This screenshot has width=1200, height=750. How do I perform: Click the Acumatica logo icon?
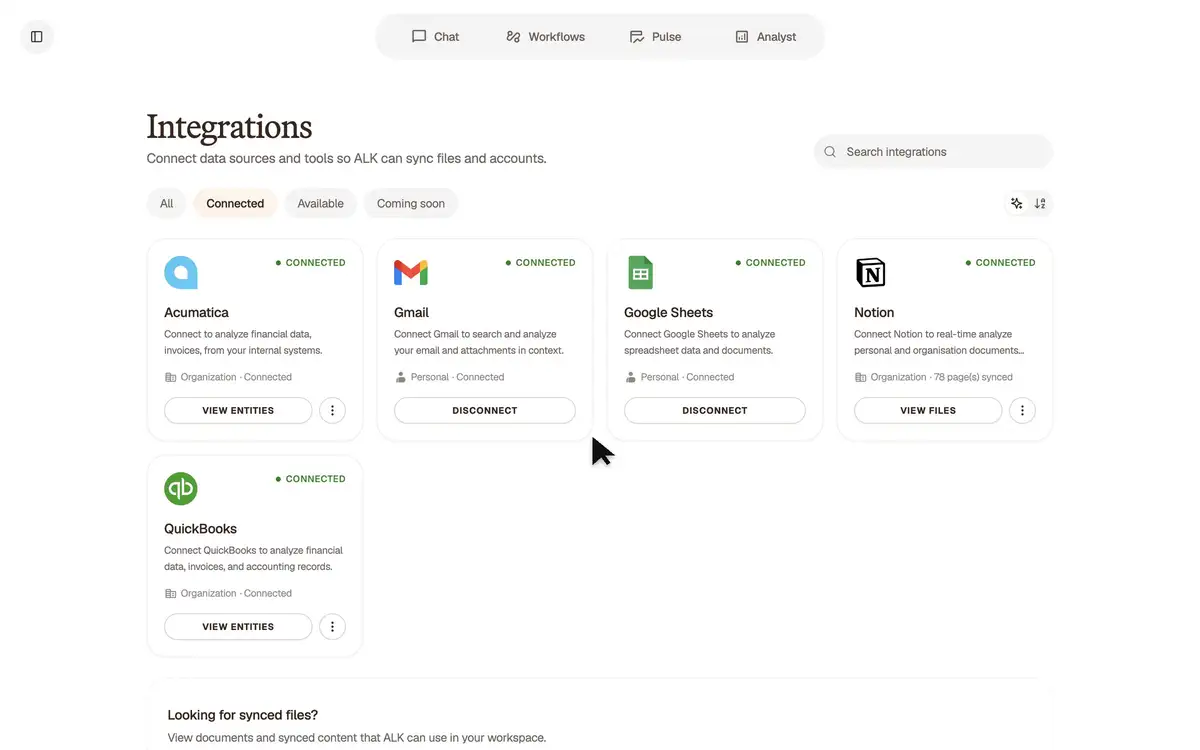pyautogui.click(x=181, y=272)
